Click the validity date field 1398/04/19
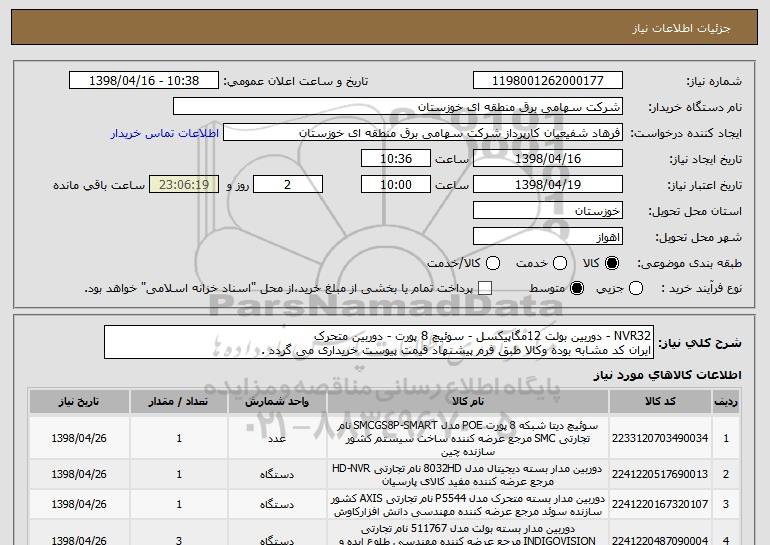 pos(548,185)
